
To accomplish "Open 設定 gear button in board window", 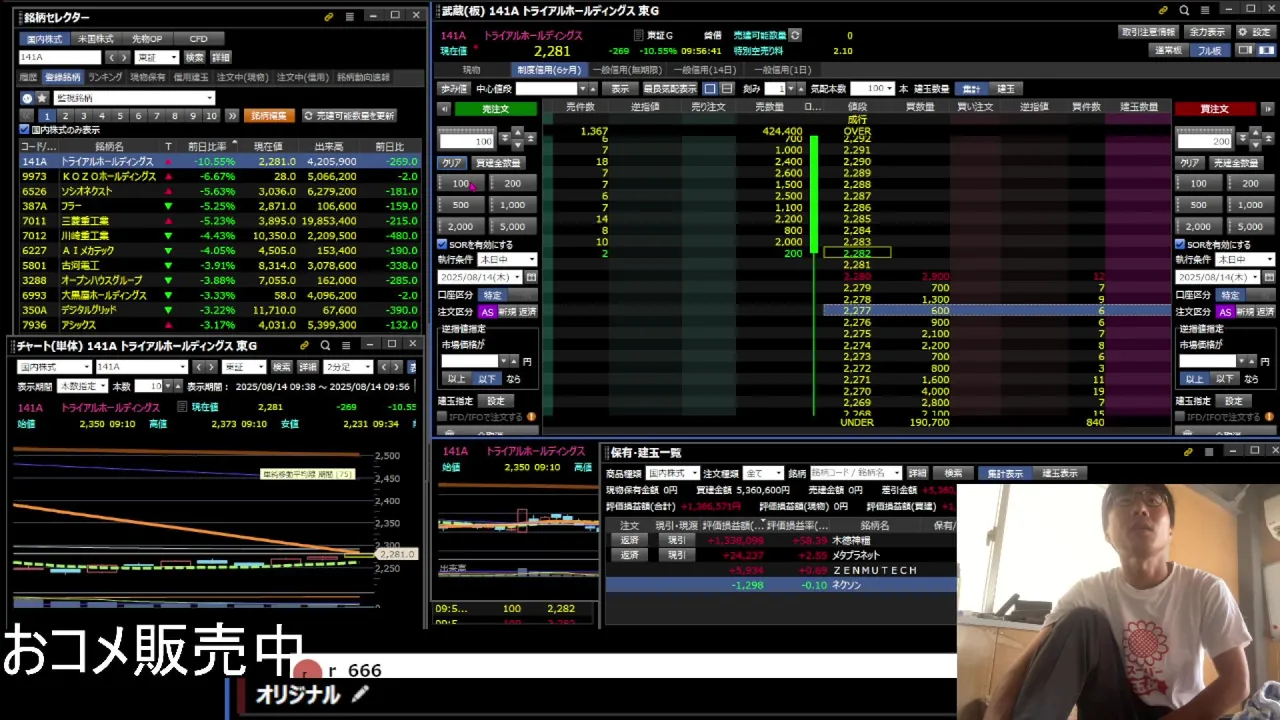I will point(1255,32).
